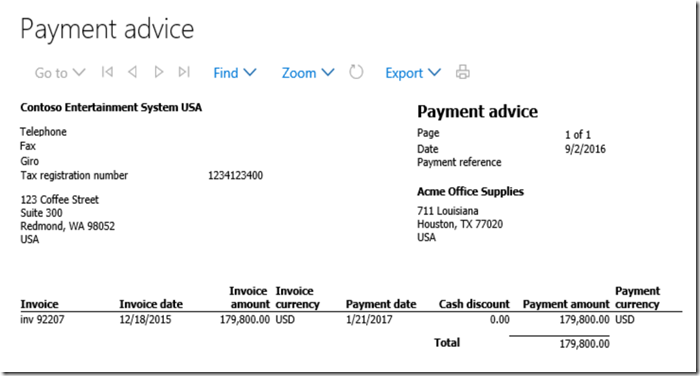Click the Giro label
The image size is (700, 376).
pos(29,161)
